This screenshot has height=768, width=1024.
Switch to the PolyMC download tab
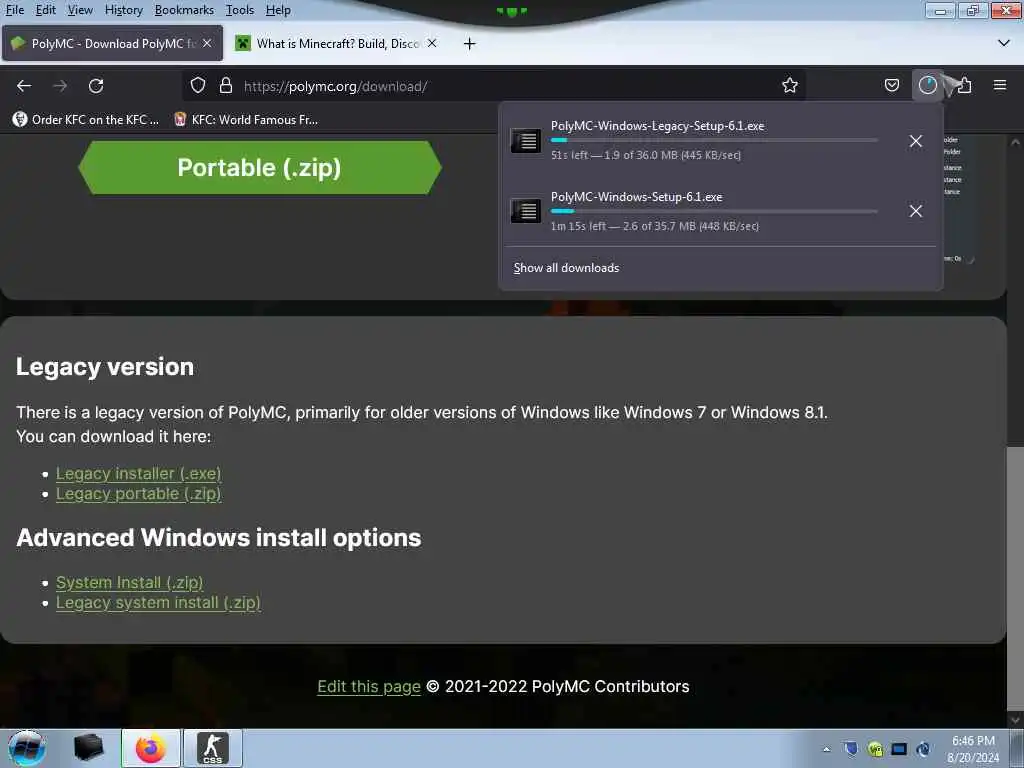[112, 43]
